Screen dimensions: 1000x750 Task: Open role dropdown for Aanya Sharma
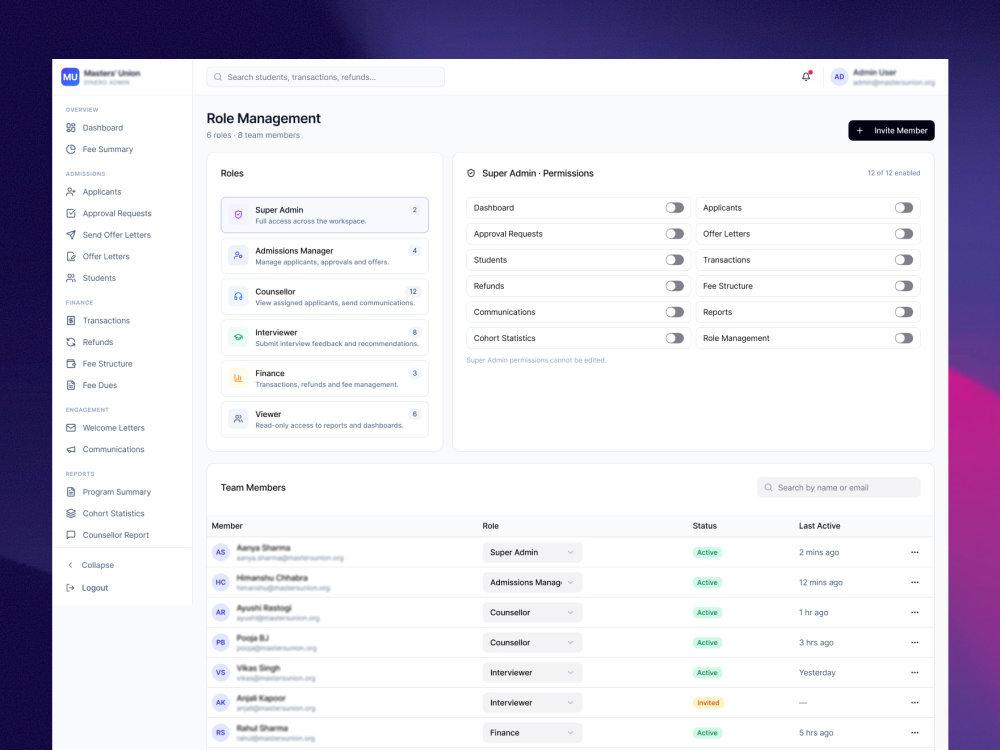[x=532, y=552]
